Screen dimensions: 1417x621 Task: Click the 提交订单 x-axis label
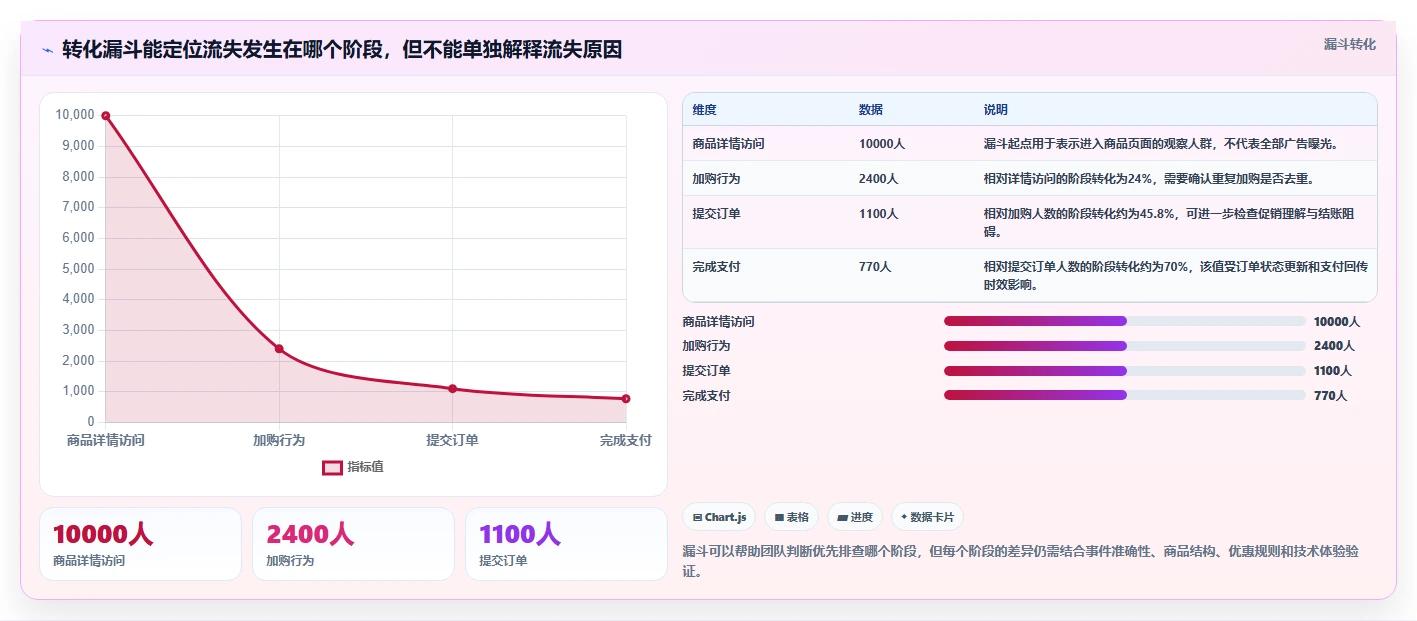coord(452,440)
